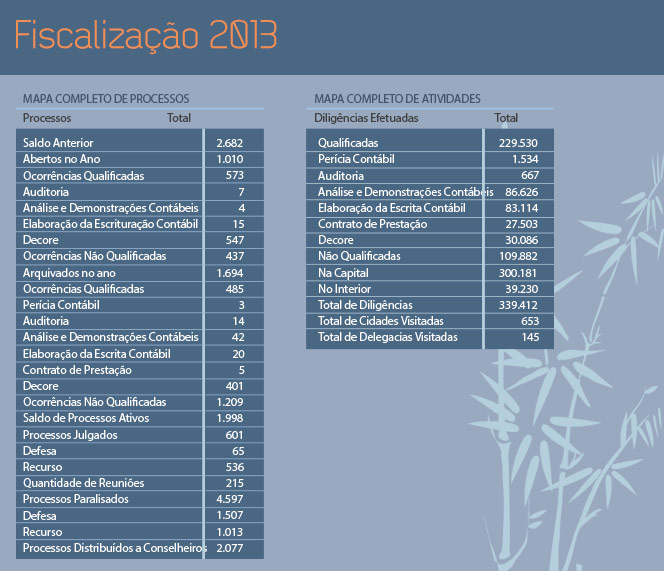The width and height of the screenshot is (664, 571).
Task: Click the value 1.010
Action: click(x=230, y=159)
